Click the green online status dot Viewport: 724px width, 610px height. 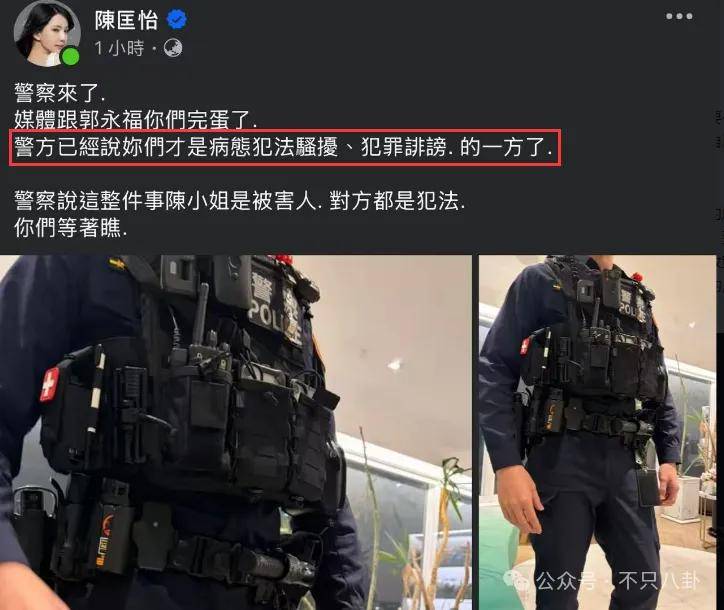71,57
